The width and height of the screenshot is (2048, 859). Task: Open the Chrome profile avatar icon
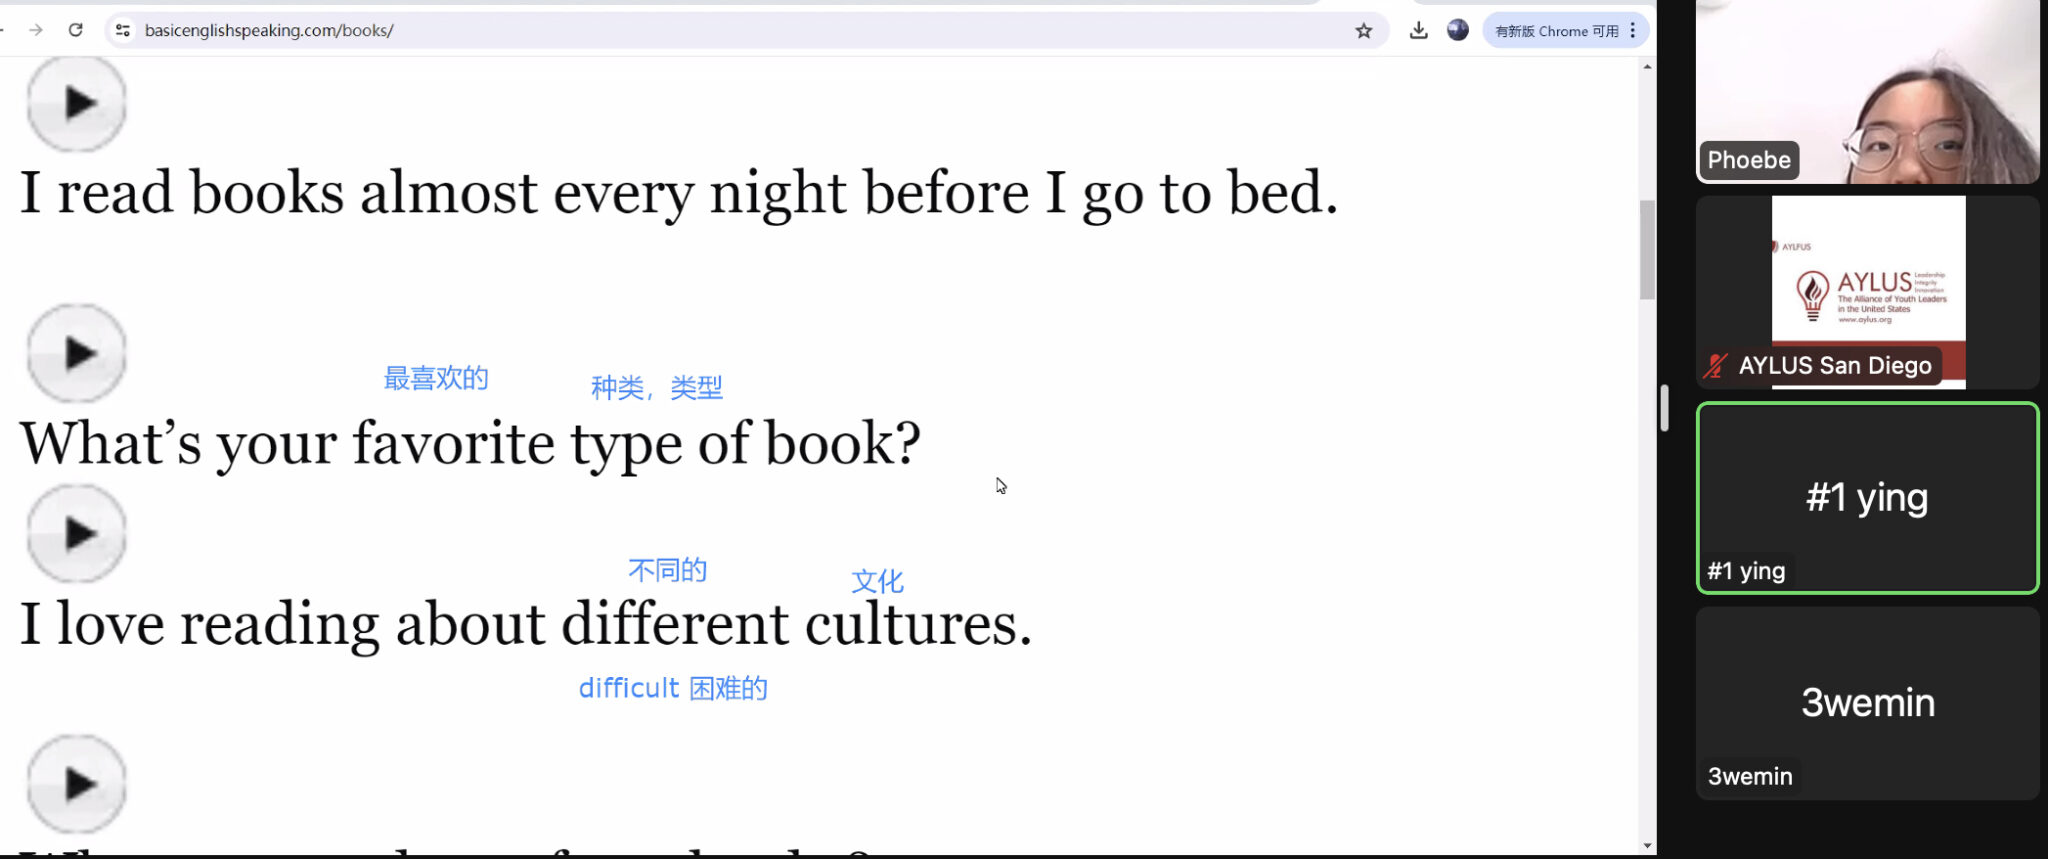(x=1458, y=30)
